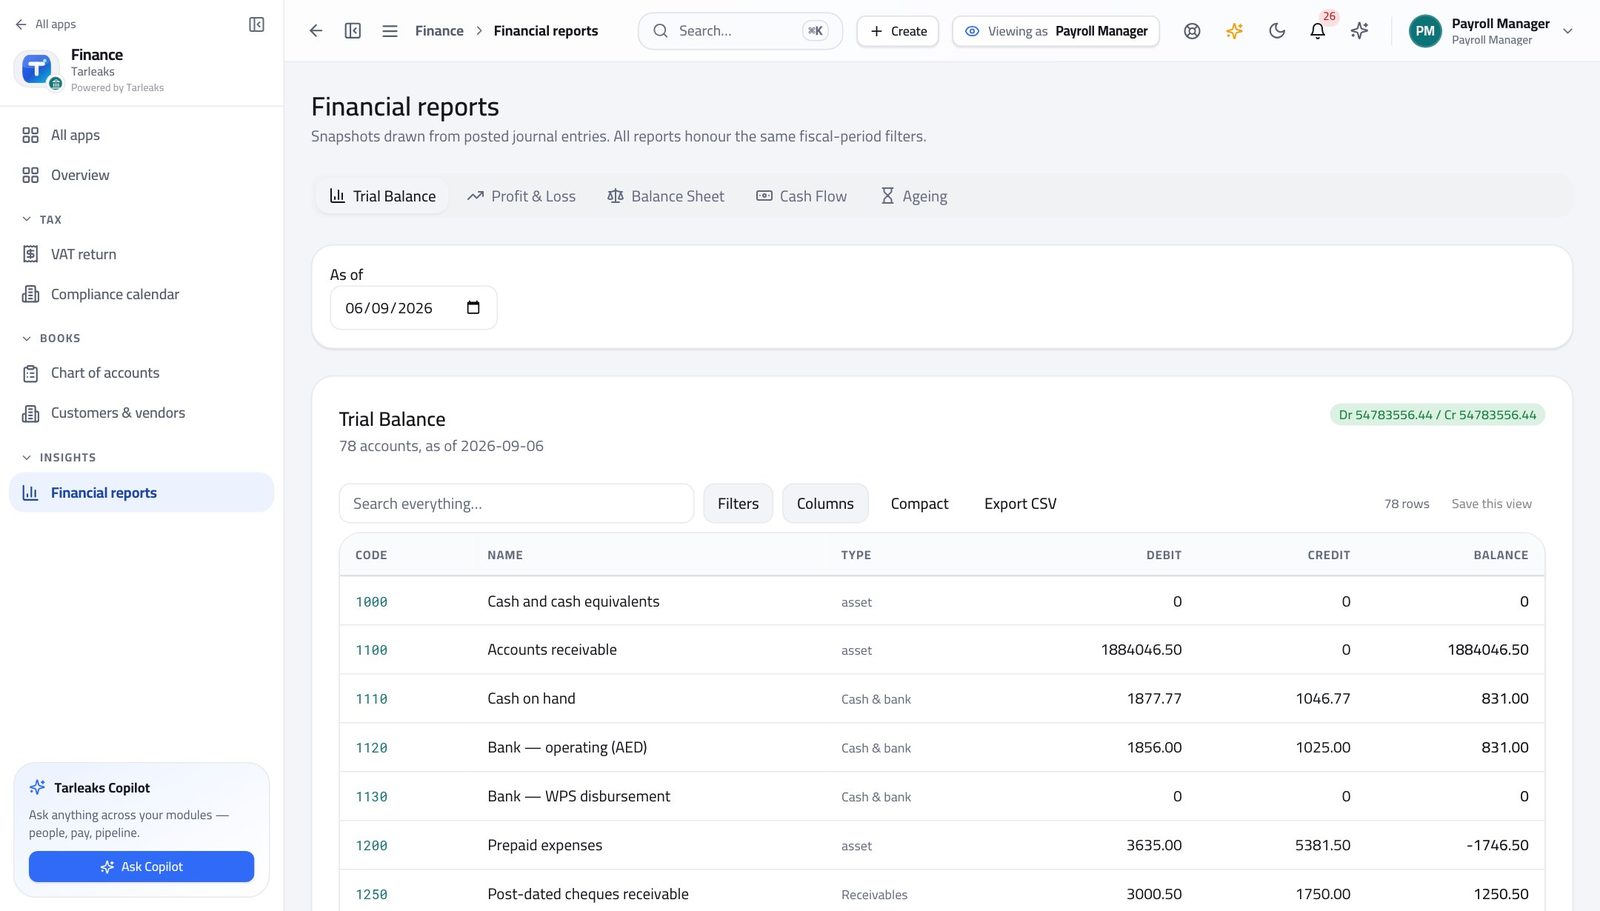Image resolution: width=1600 pixels, height=911 pixels.
Task: Click the All apps grid icon
Action: tap(30, 135)
